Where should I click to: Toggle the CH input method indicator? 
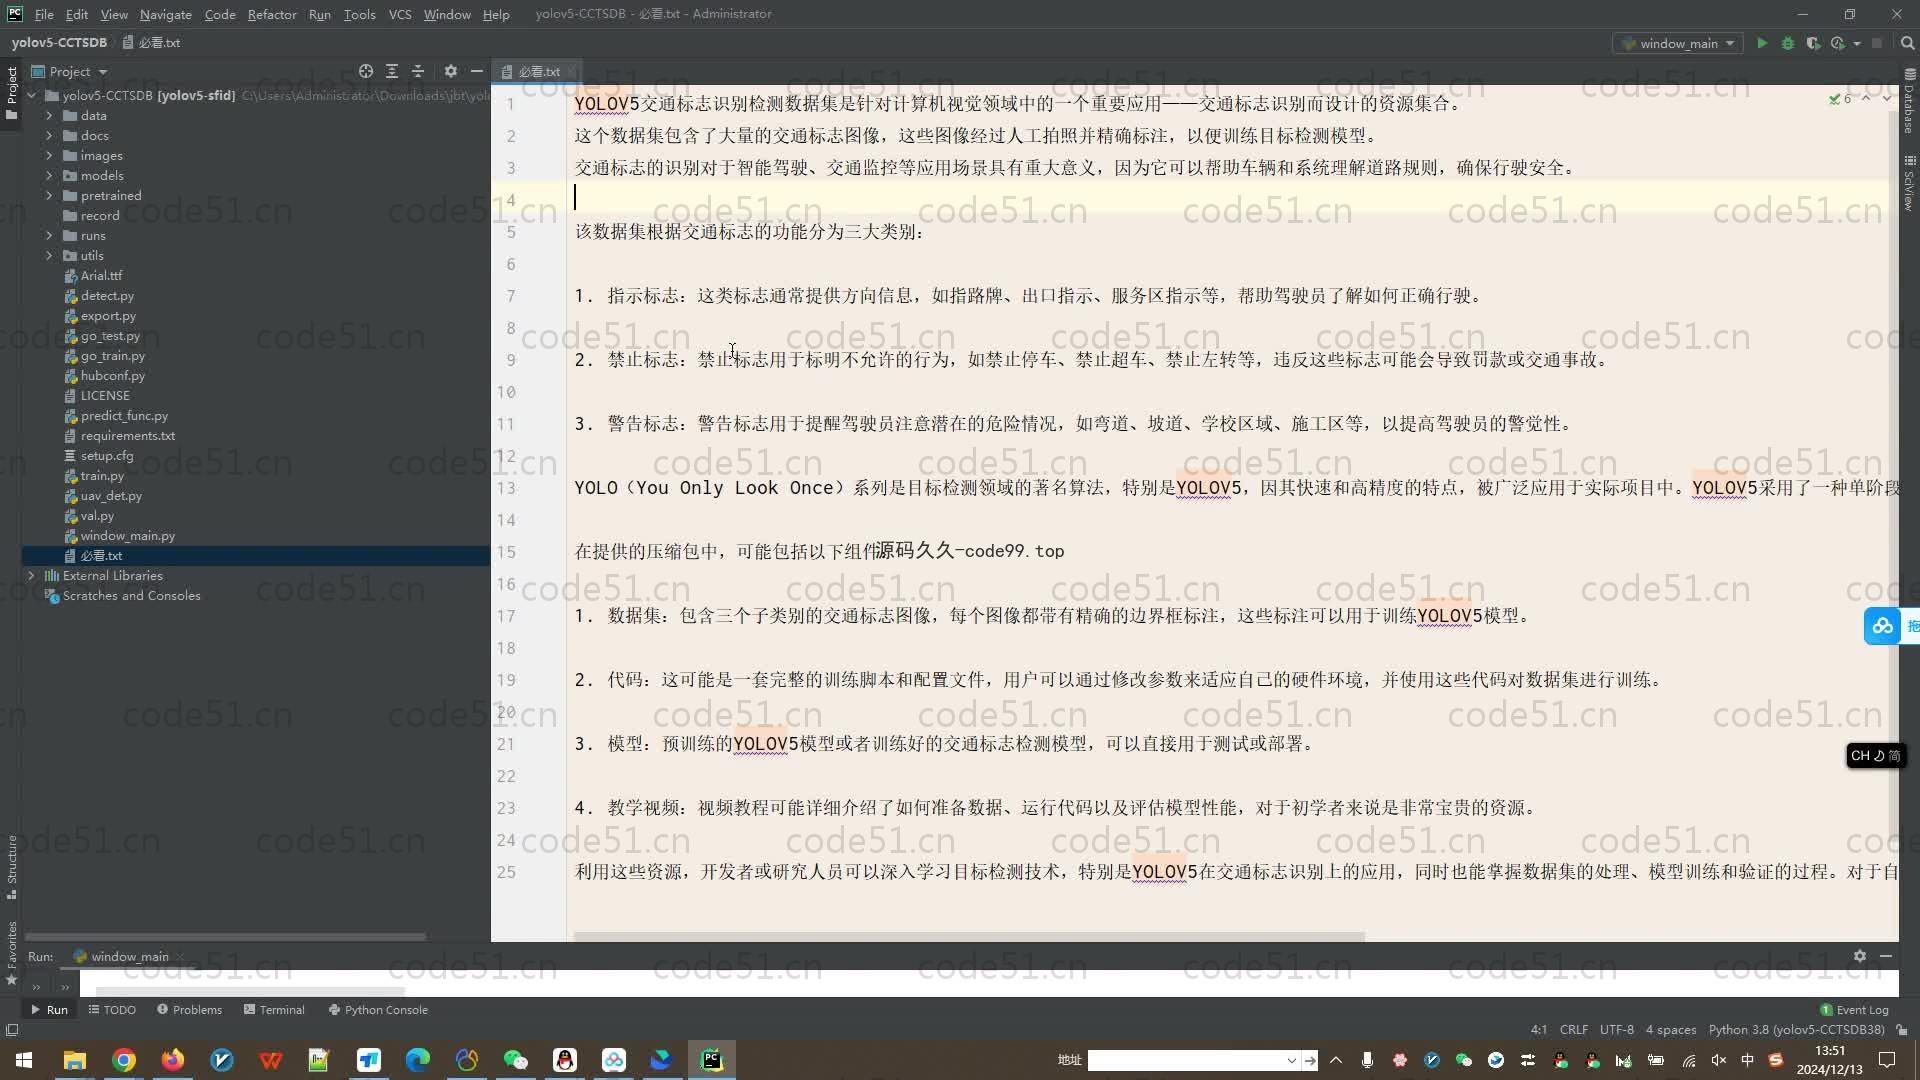1875,756
